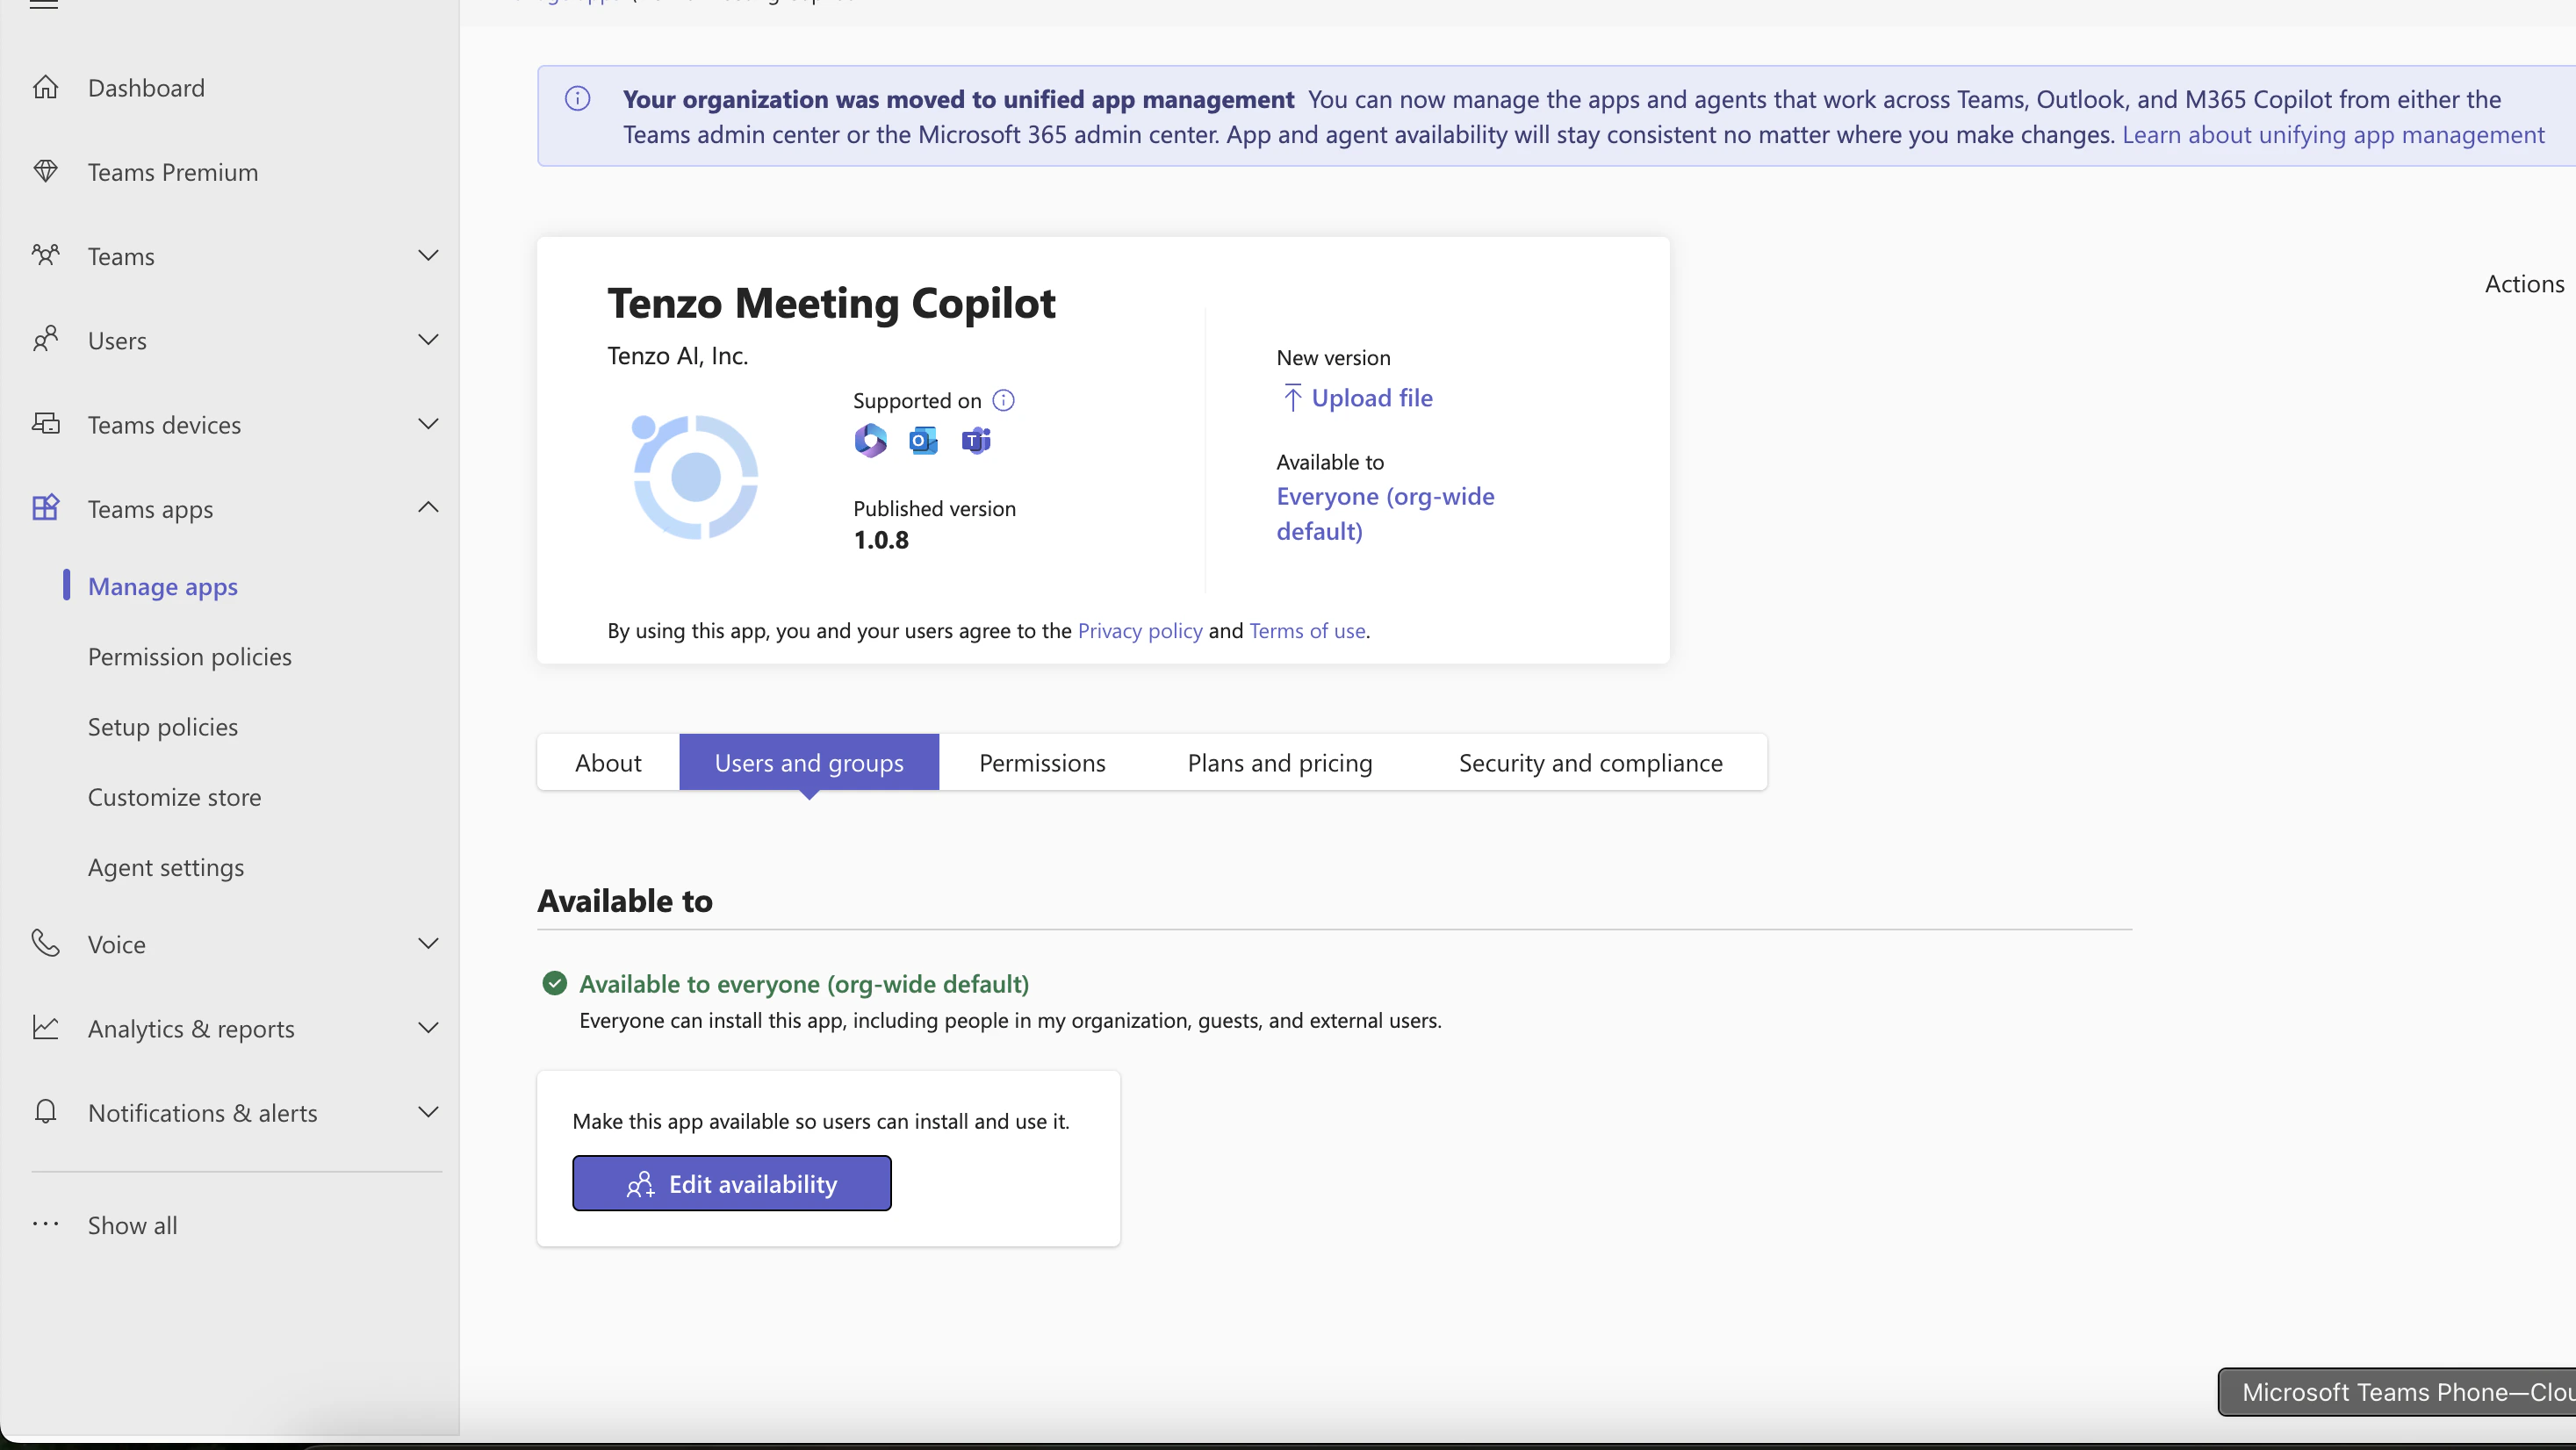Image resolution: width=2576 pixels, height=1450 pixels.
Task: Open Agent settings in the sidebar
Action: [x=166, y=867]
